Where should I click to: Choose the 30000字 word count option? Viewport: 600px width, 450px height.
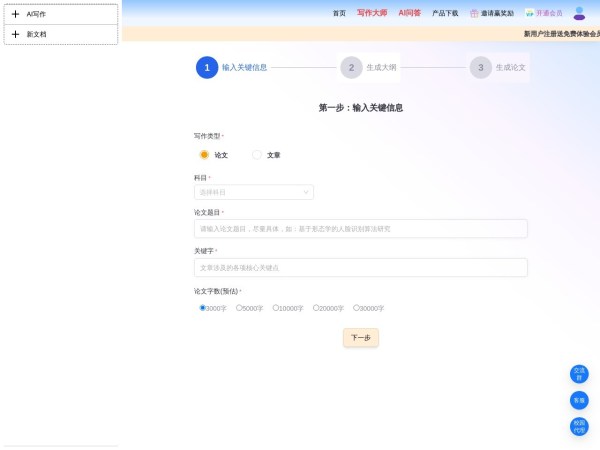tap(356, 308)
